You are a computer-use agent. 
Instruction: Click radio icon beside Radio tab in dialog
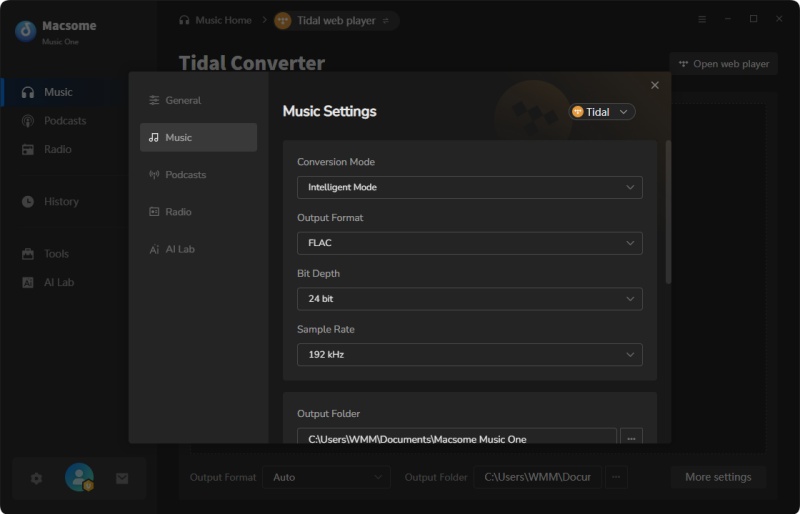pyautogui.click(x=154, y=212)
